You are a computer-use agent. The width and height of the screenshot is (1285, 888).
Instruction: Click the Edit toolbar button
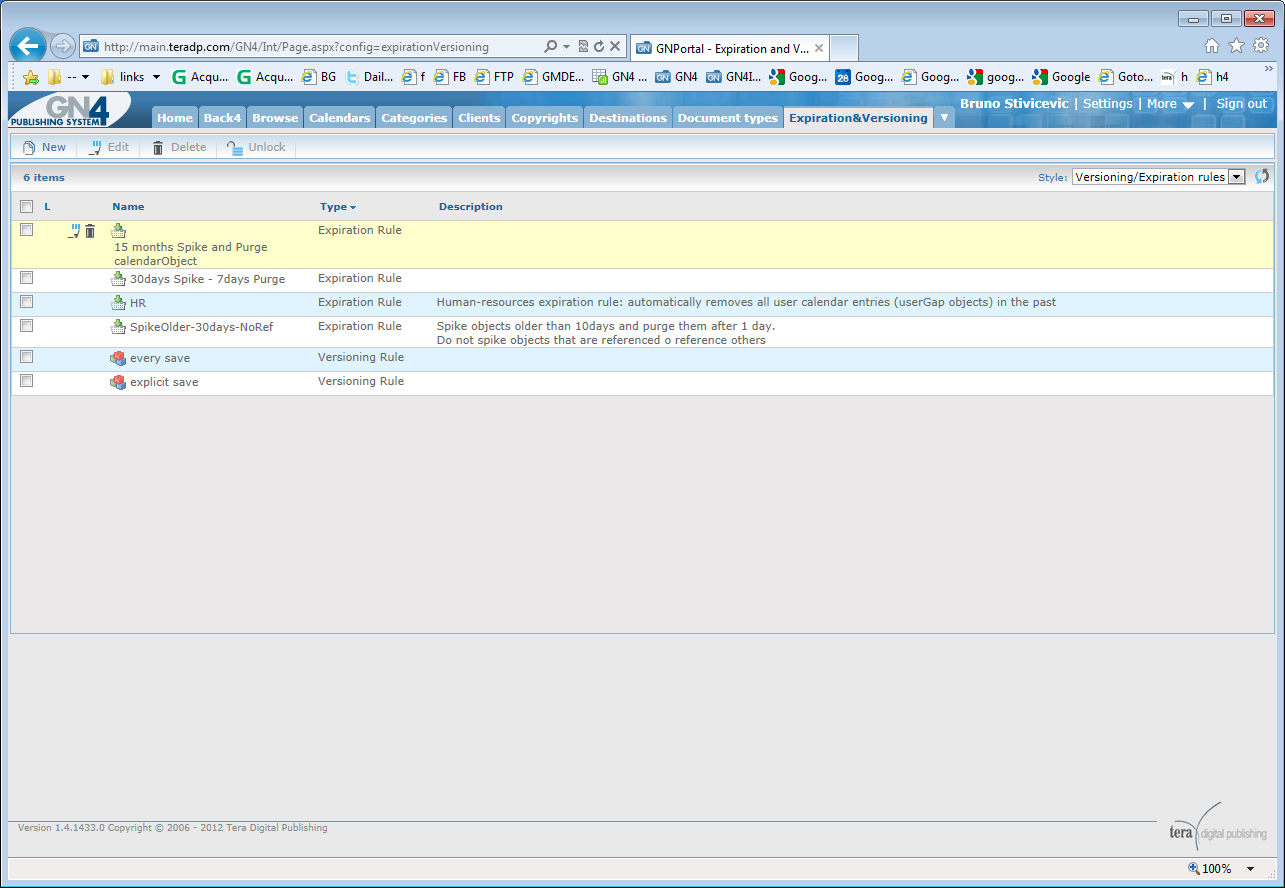pyautogui.click(x=108, y=147)
